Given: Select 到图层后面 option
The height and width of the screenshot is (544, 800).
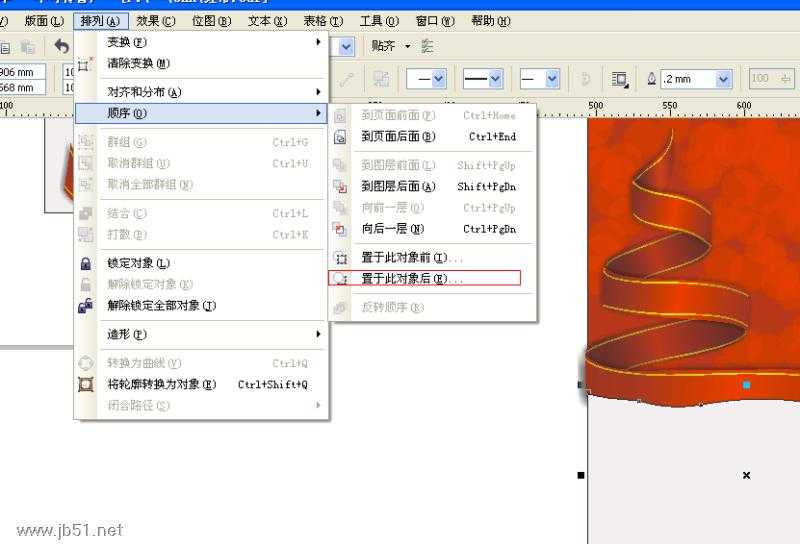Looking at the screenshot, I should (433, 187).
